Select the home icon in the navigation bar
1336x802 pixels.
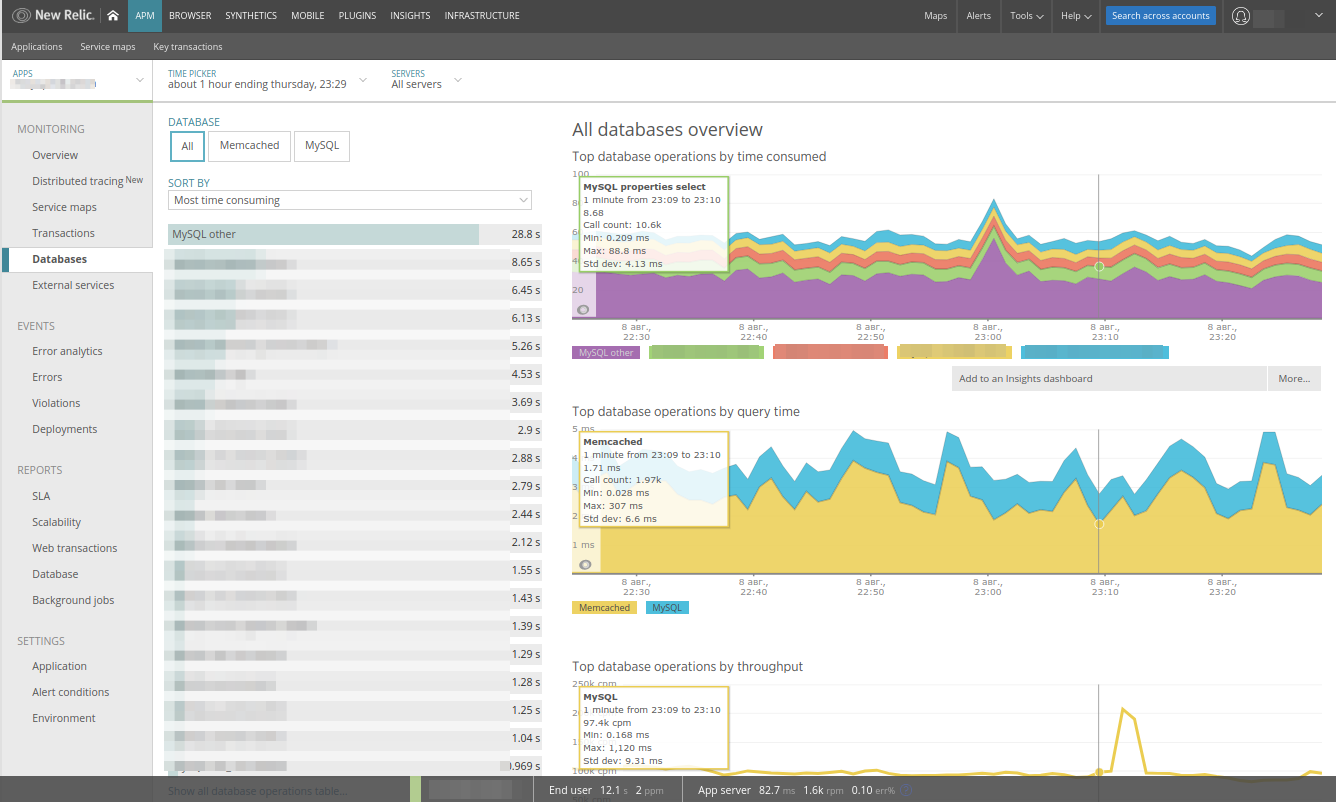pos(113,15)
